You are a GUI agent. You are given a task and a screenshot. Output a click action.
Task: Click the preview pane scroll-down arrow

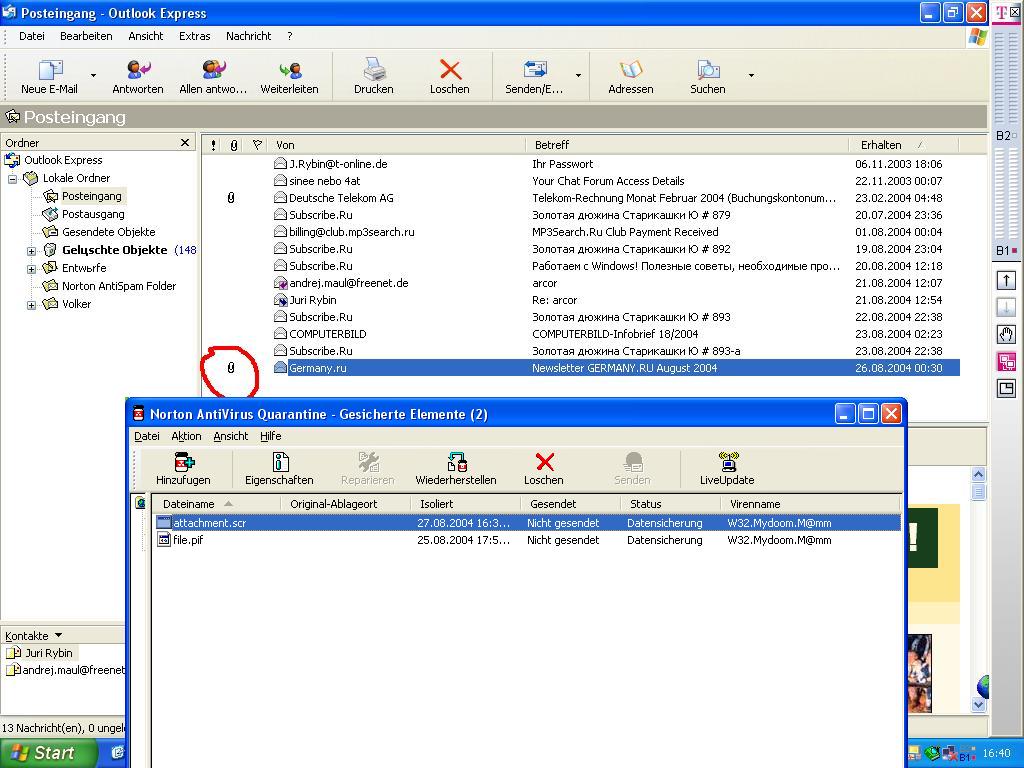(x=978, y=705)
